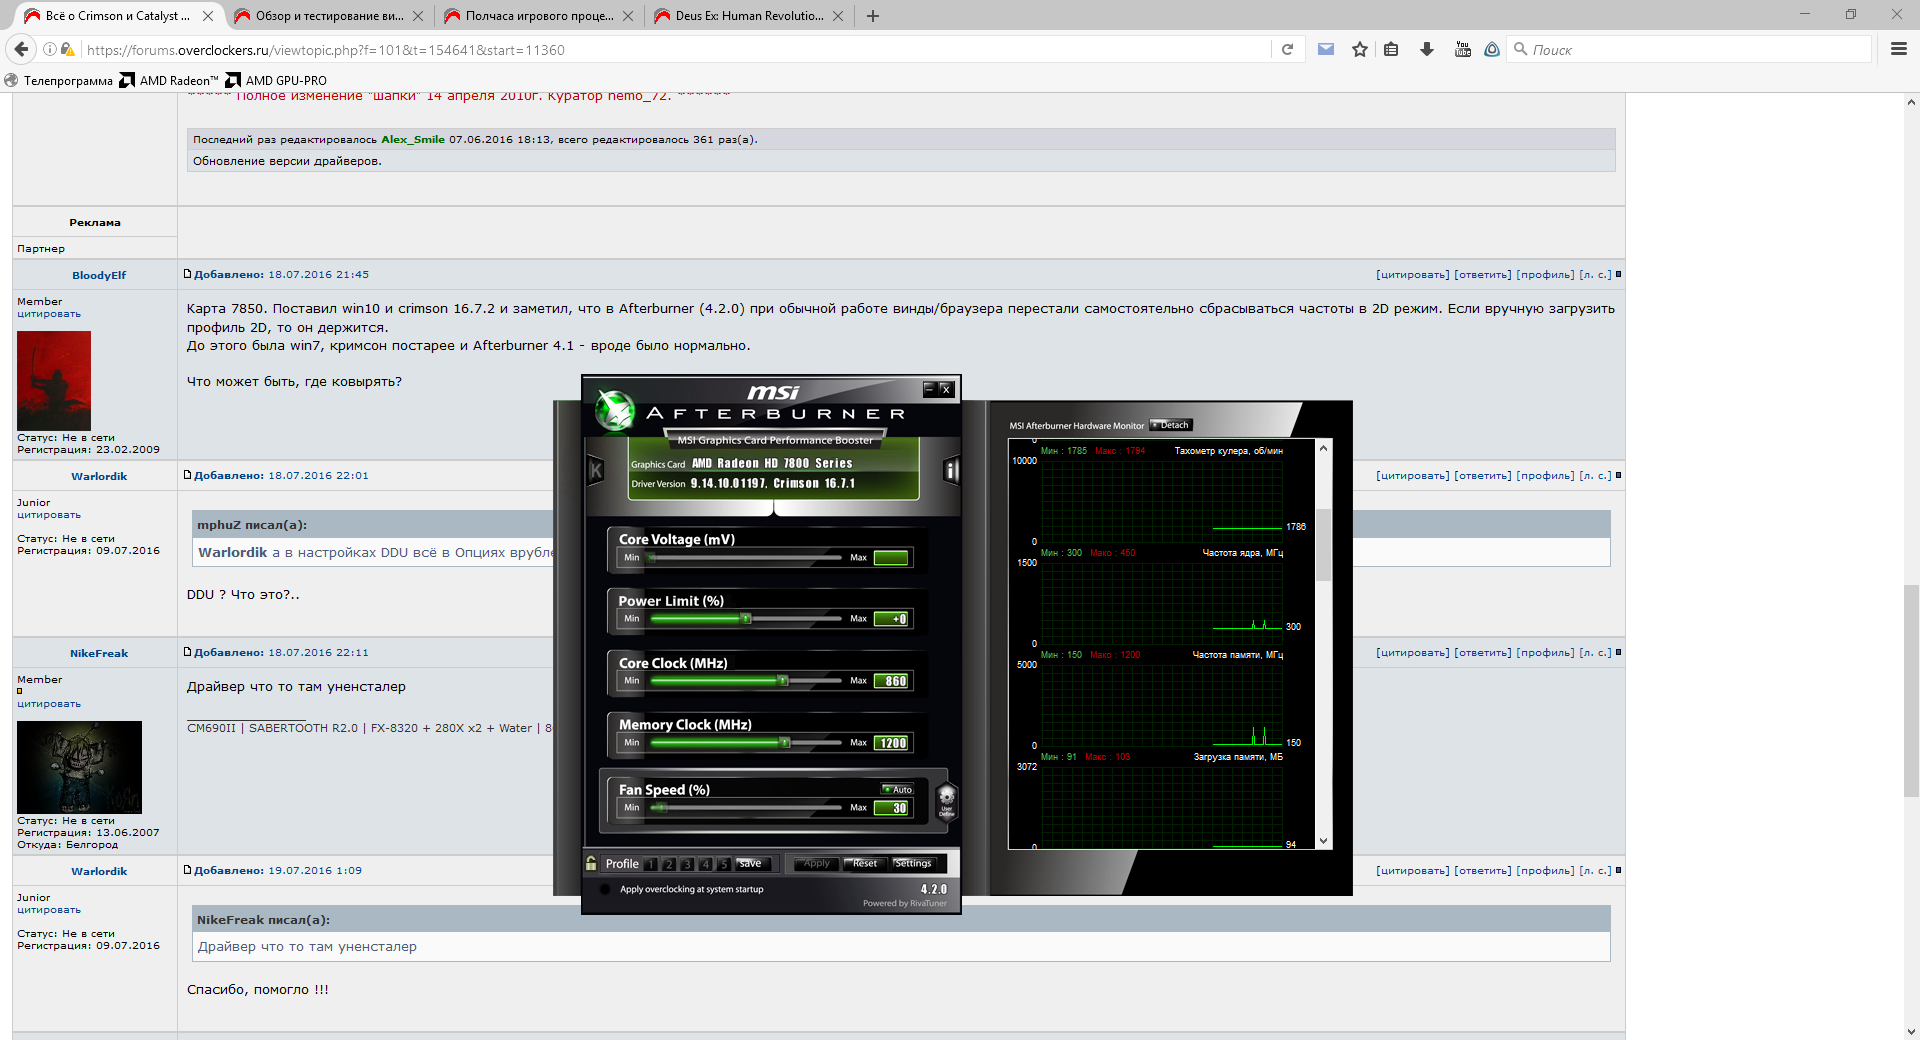Click the Power Limit slider handle
Screen dimensions: 1920x1040
746,619
